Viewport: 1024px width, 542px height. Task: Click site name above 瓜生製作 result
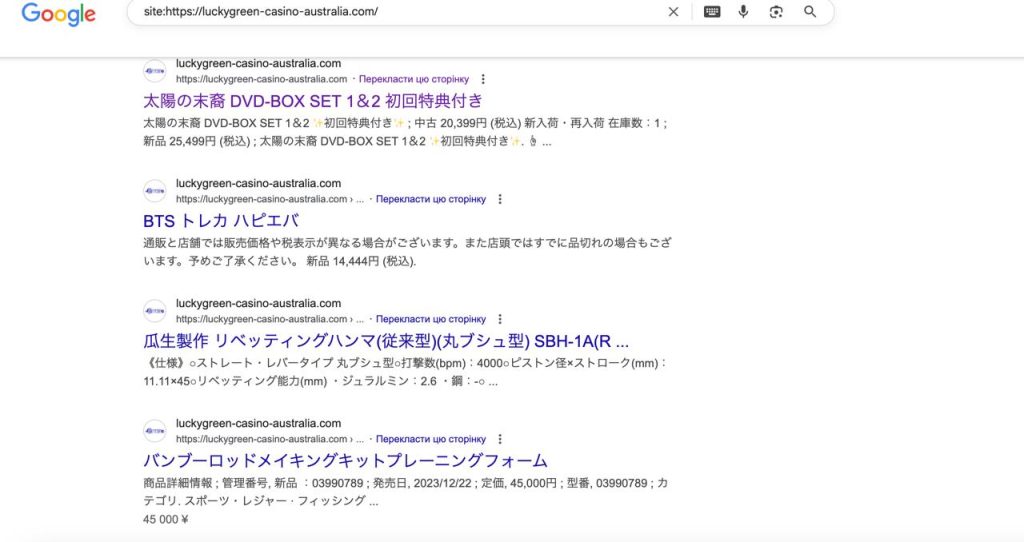pyautogui.click(x=259, y=304)
